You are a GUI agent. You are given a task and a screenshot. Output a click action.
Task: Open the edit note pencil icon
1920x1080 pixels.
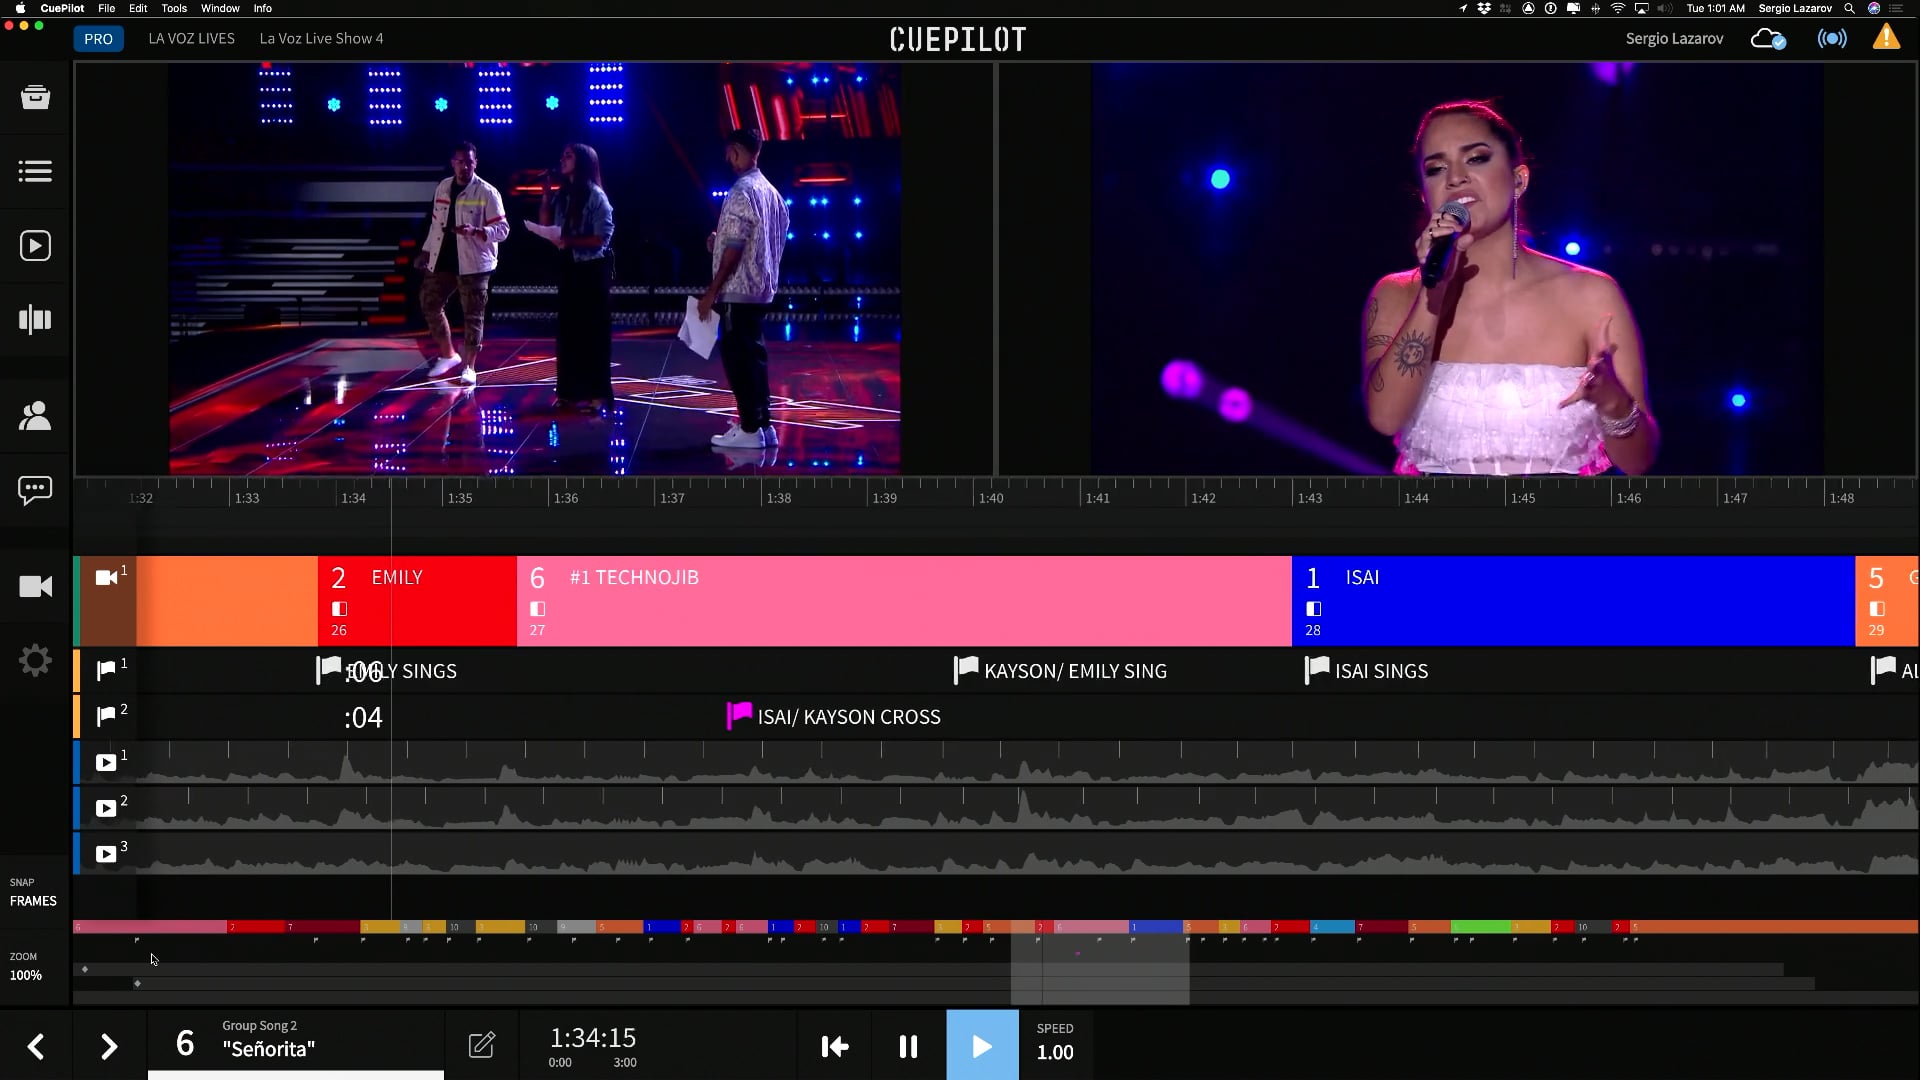point(482,1045)
